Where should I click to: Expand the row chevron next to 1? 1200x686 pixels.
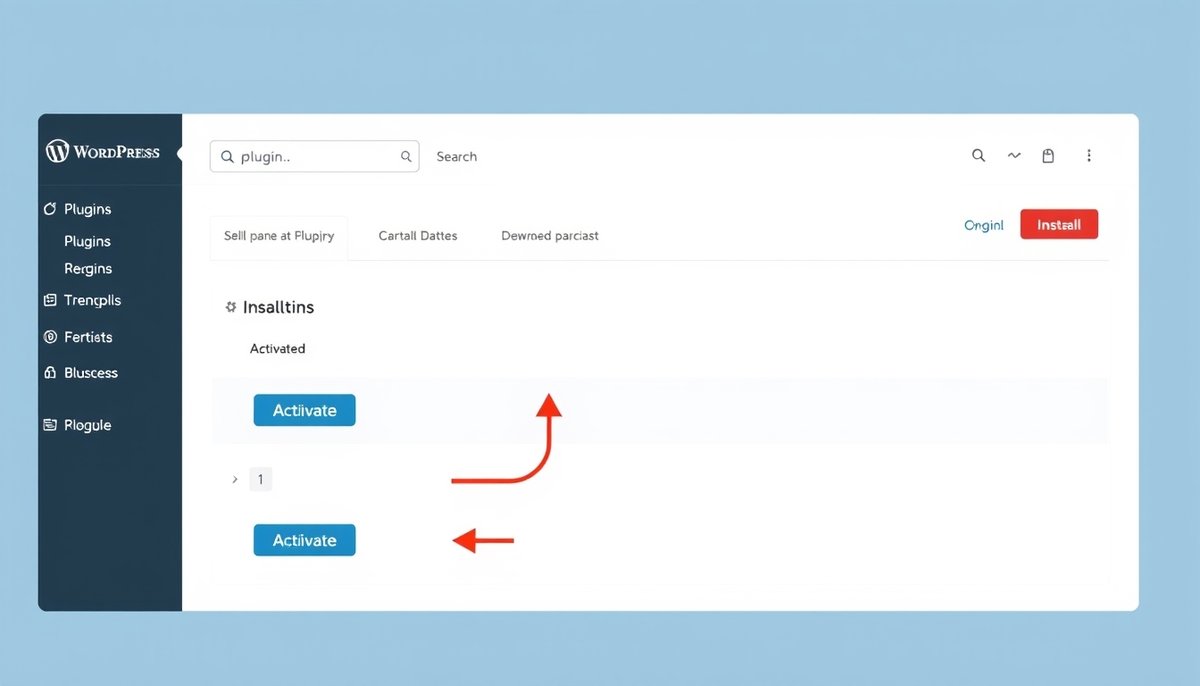[x=235, y=480]
